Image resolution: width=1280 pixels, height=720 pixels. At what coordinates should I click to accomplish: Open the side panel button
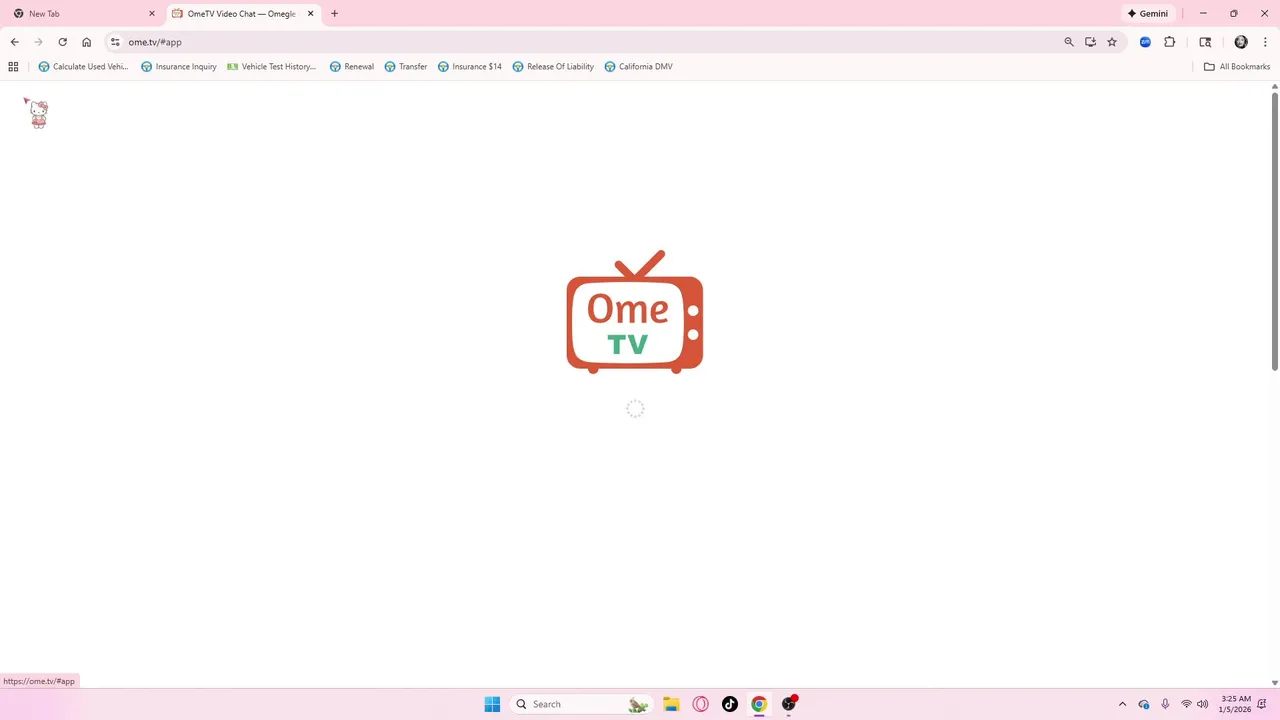1205,42
